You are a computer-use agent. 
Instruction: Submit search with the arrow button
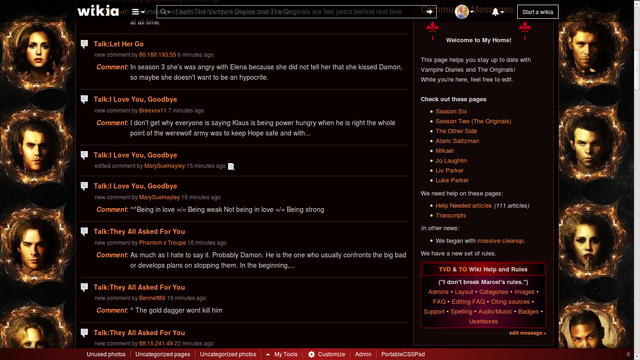(x=429, y=12)
